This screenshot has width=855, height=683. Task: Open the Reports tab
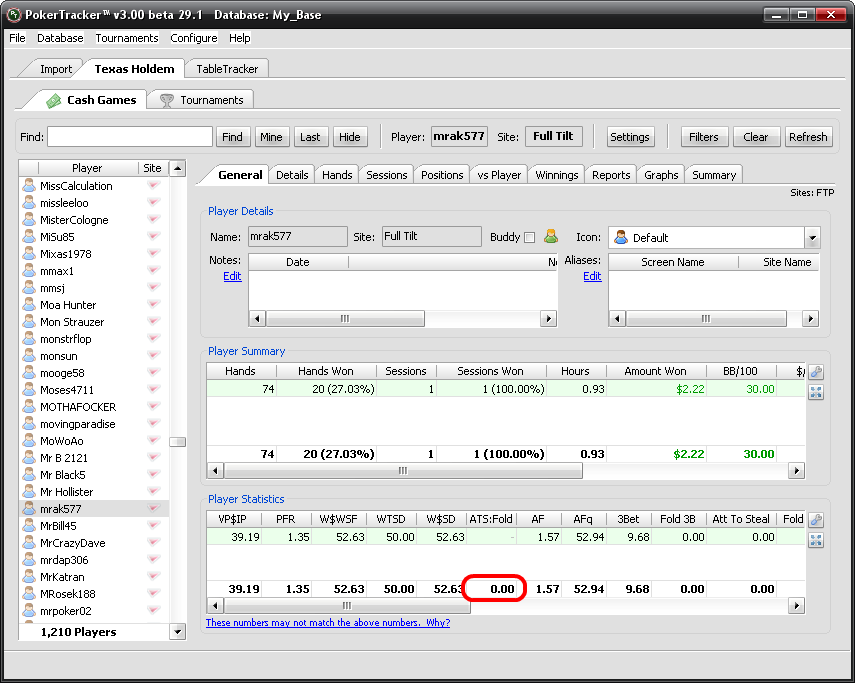(x=611, y=175)
